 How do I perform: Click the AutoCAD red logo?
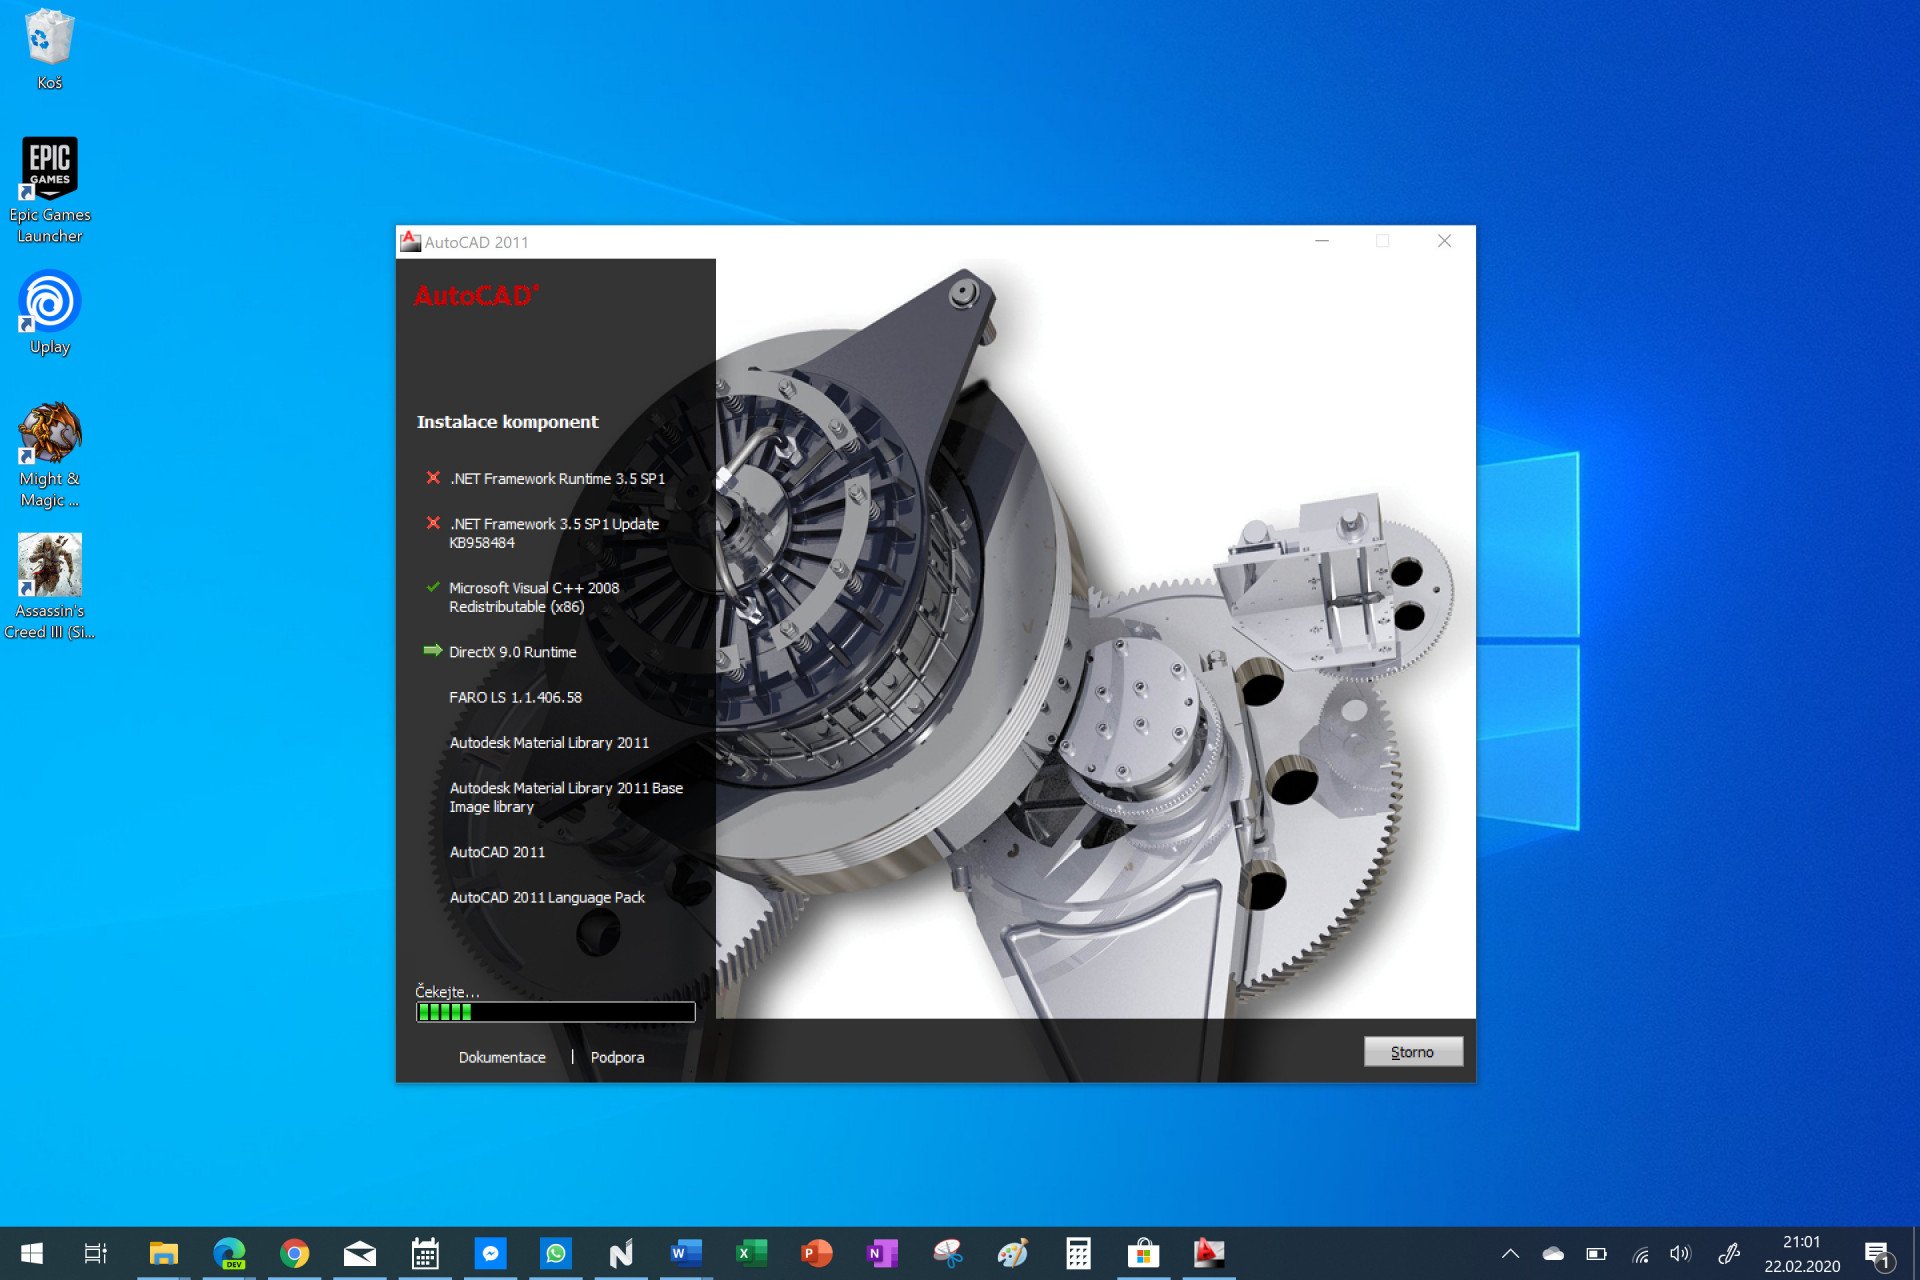coord(476,295)
